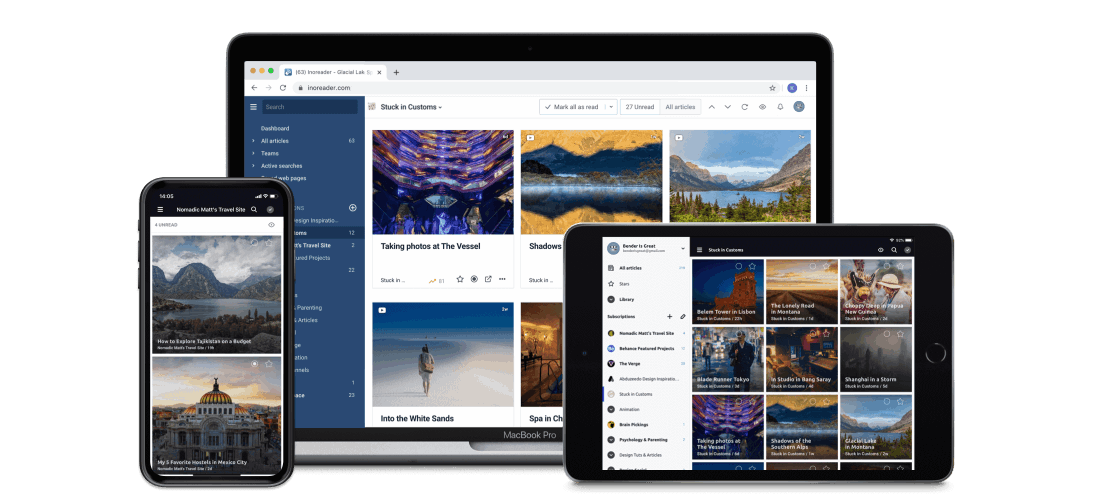Open Blade Runner Tokyo card on tablet
The height and width of the screenshot is (500, 1100).
click(x=728, y=358)
